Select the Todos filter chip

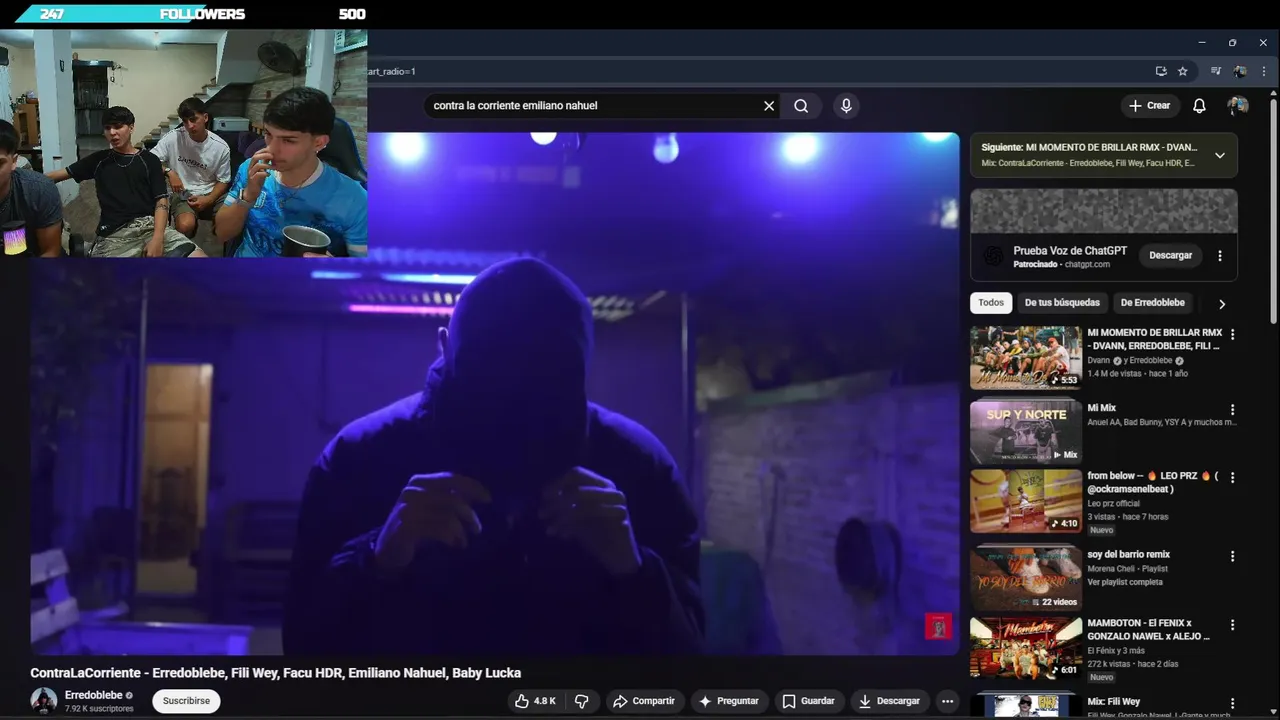pyautogui.click(x=991, y=303)
